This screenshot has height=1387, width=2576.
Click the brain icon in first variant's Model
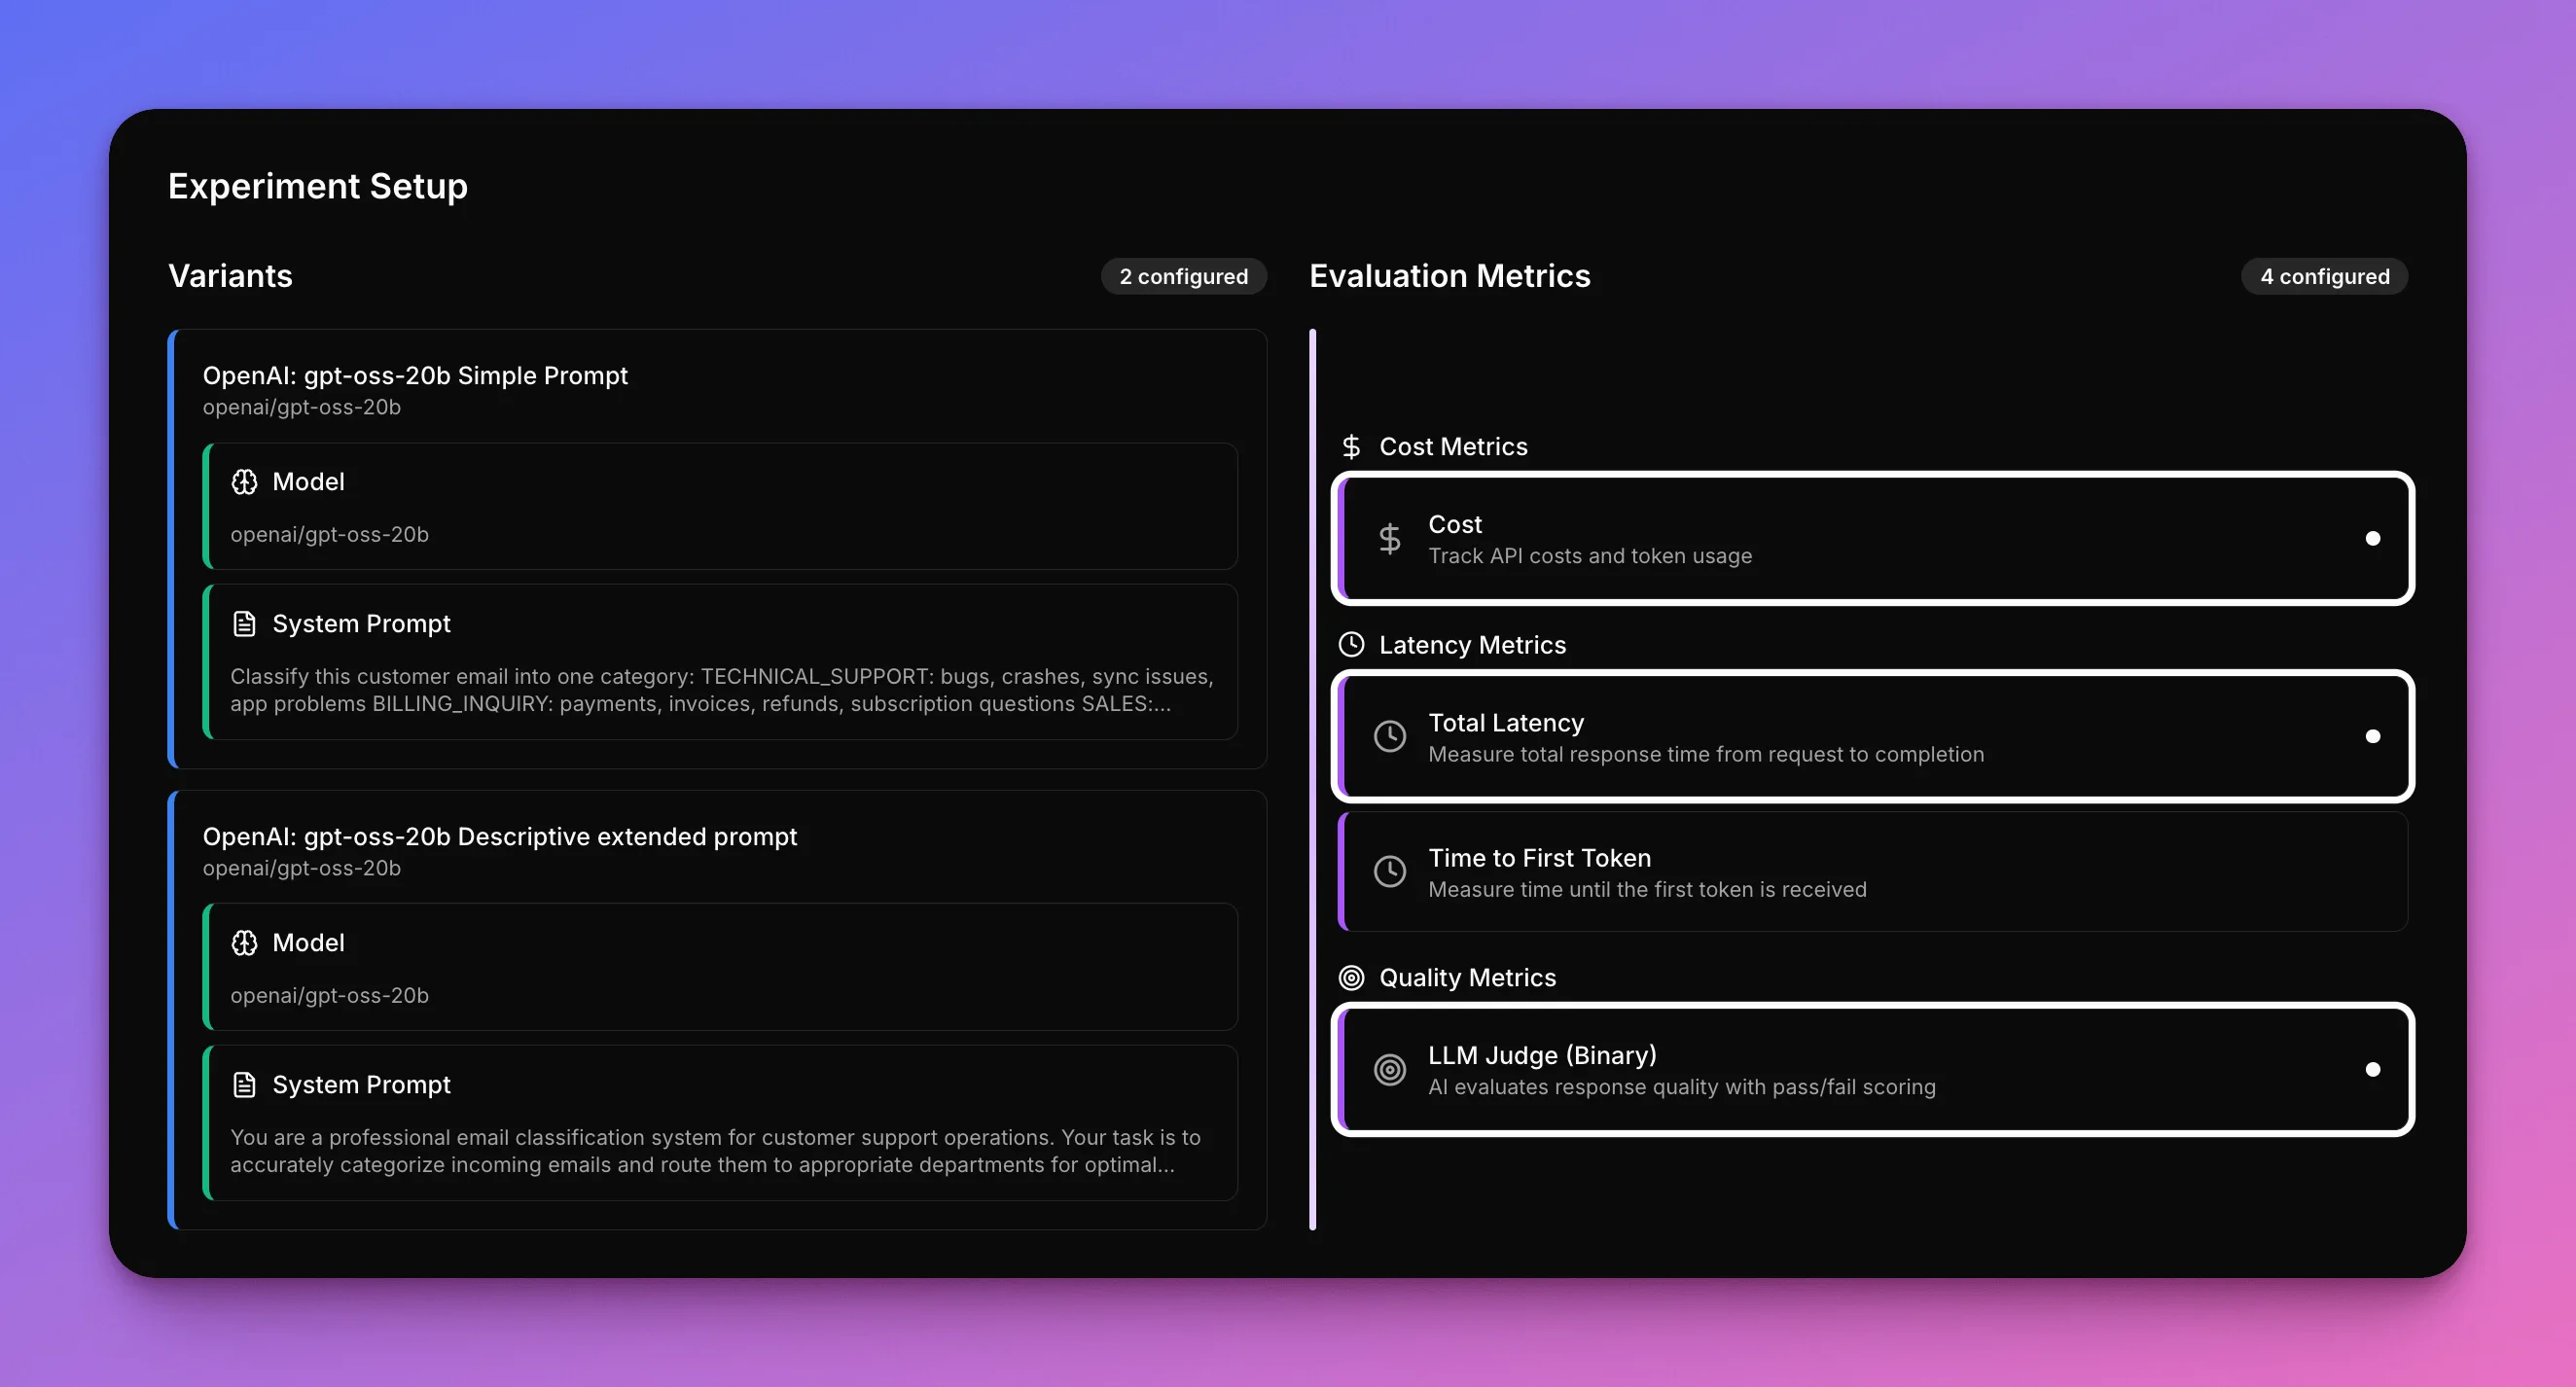pos(244,482)
